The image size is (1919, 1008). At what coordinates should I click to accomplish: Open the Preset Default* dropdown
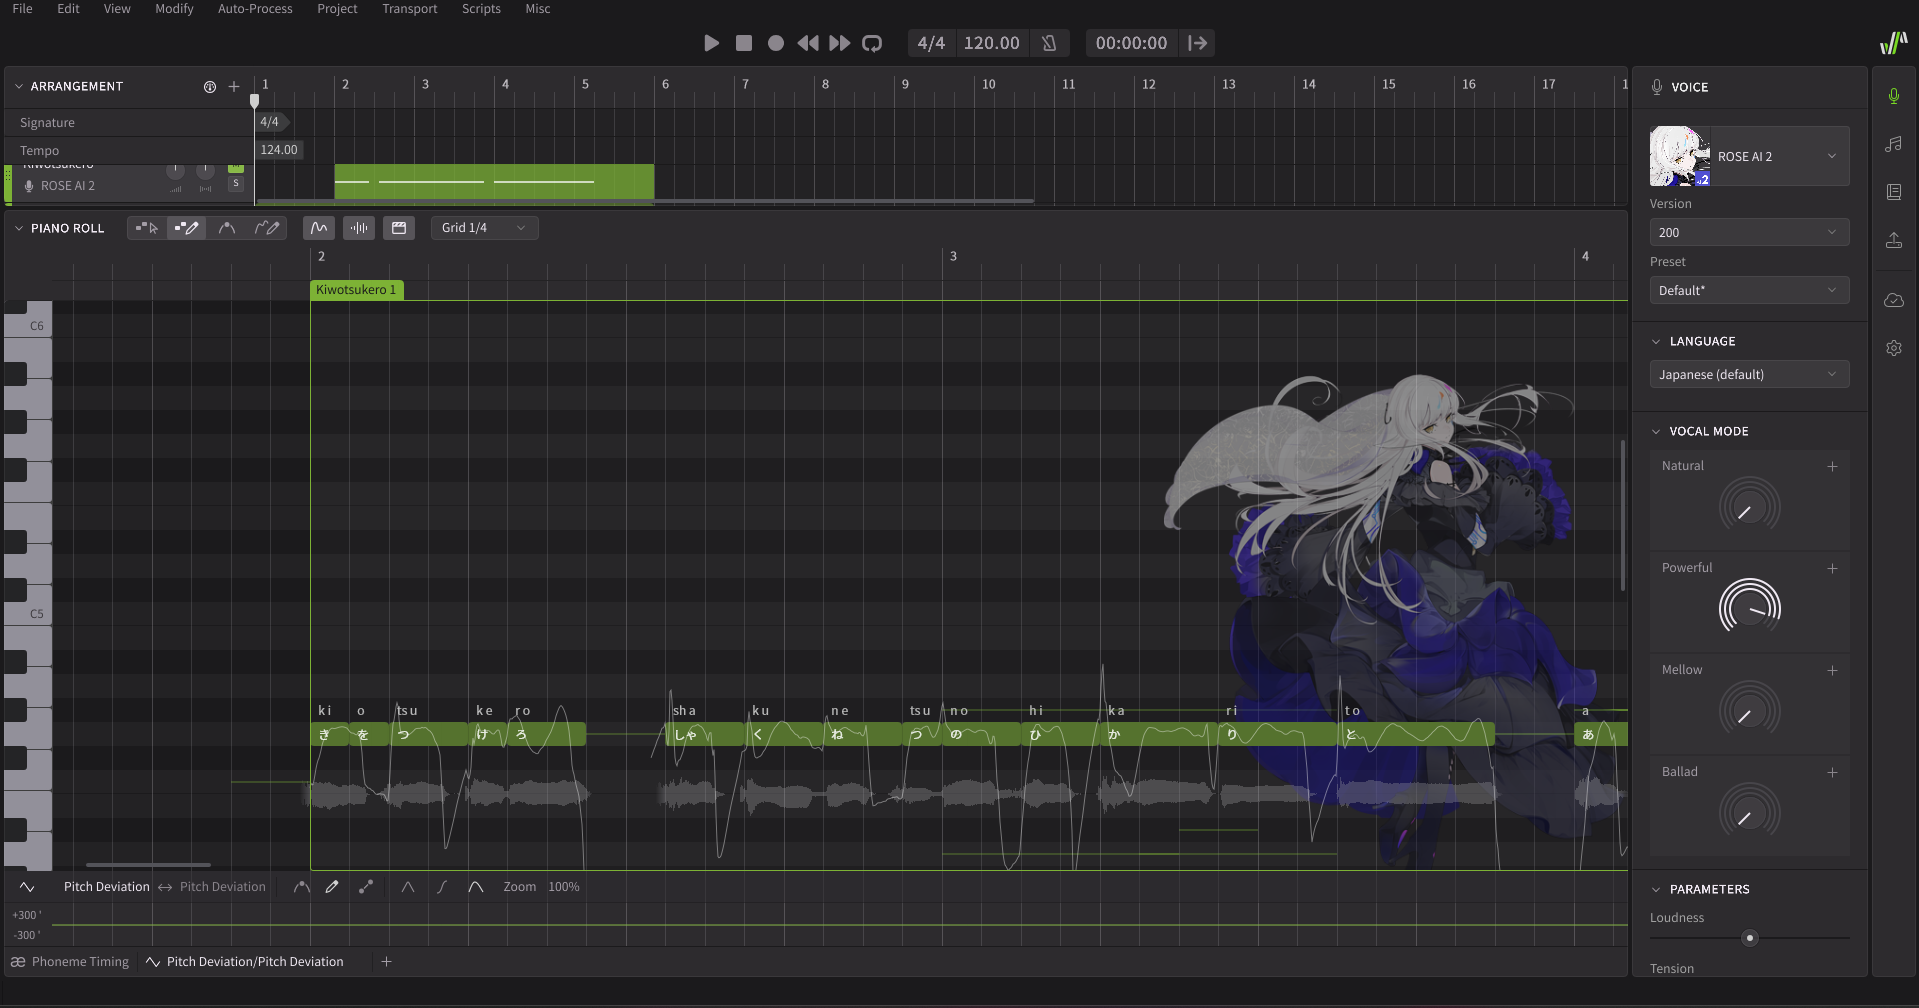(x=1749, y=290)
